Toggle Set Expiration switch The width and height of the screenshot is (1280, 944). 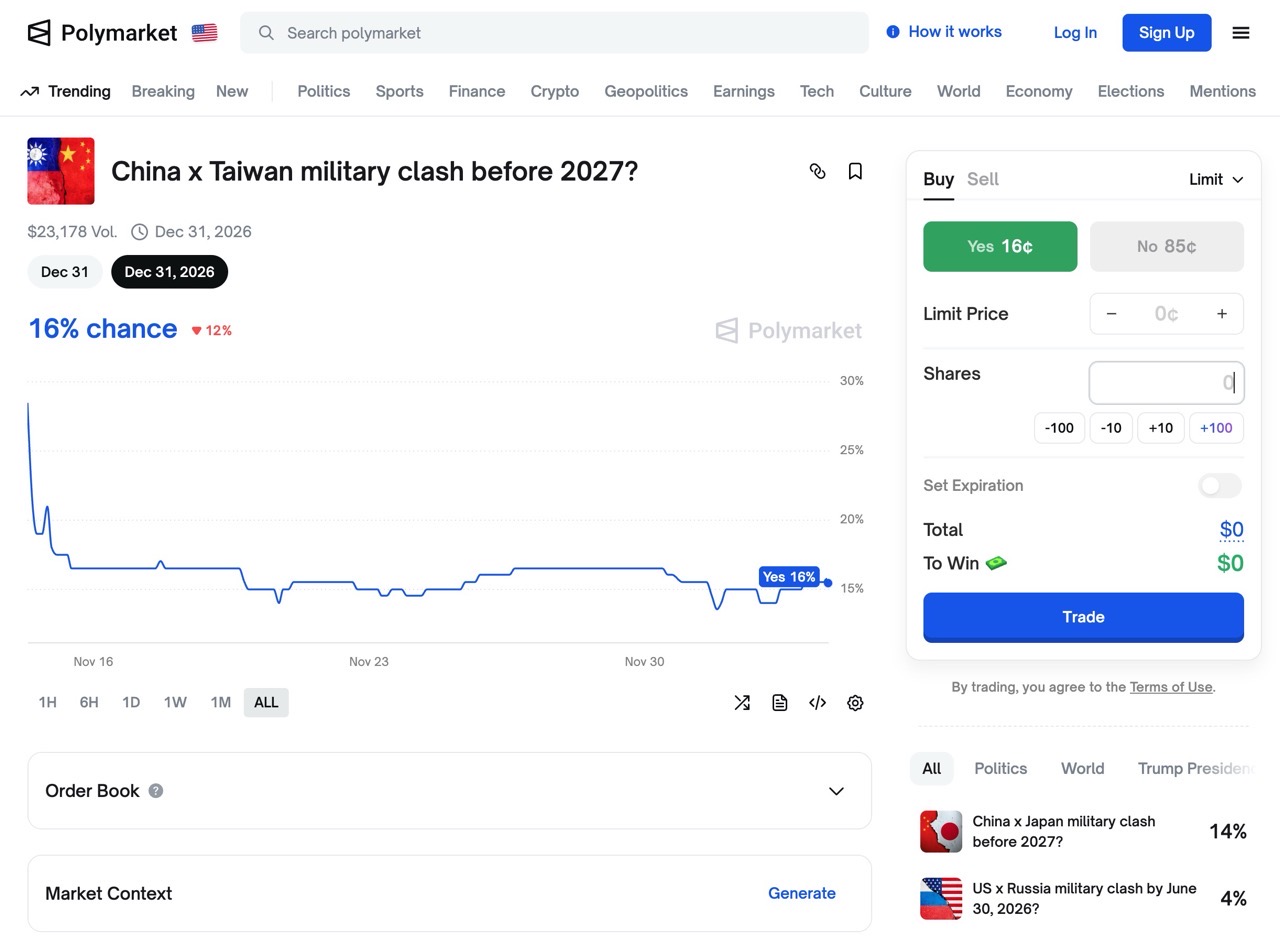tap(1219, 486)
